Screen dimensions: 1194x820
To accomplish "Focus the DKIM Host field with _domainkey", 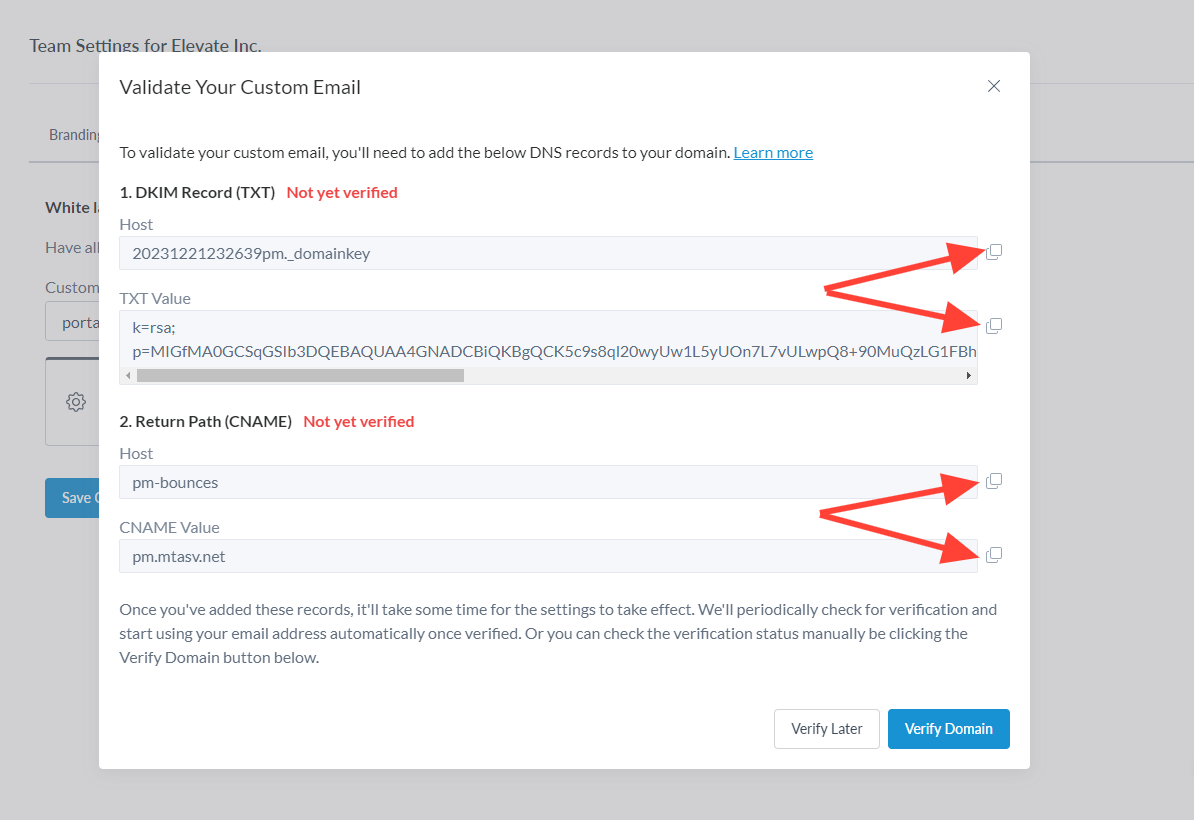I will click(x=548, y=253).
